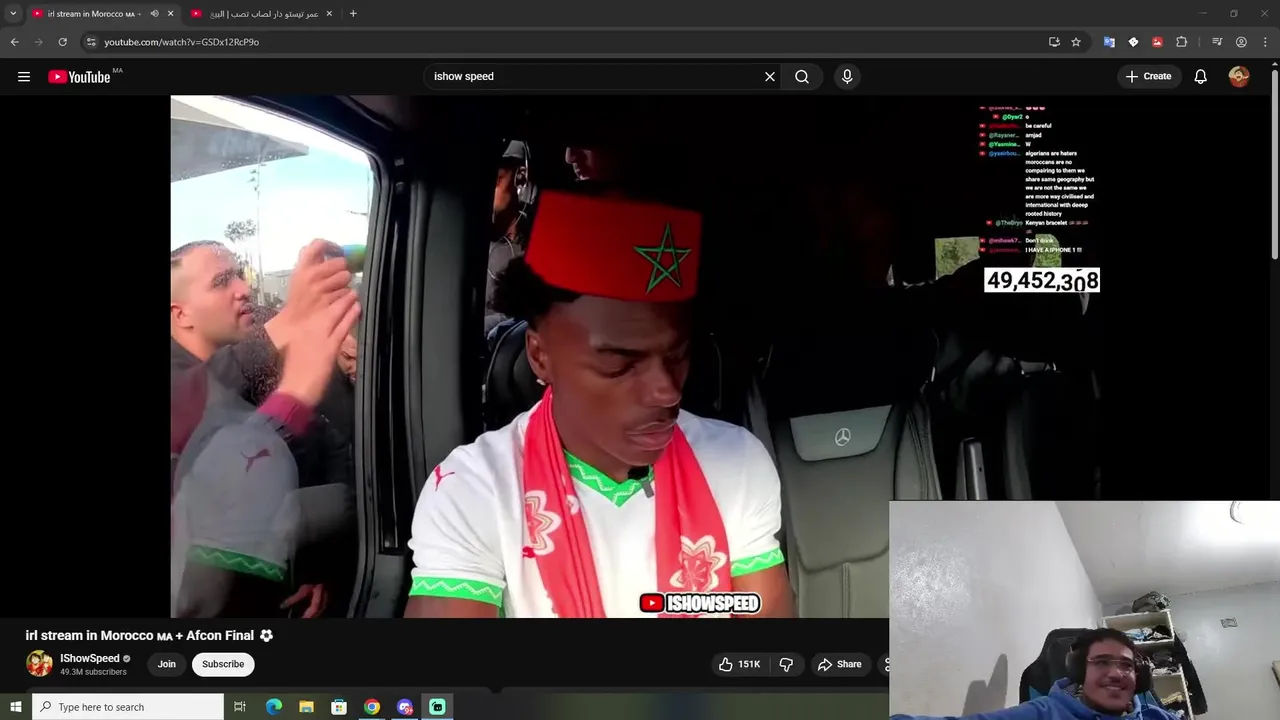
Task: Click the red extension icon in toolbar
Action: (x=1157, y=42)
